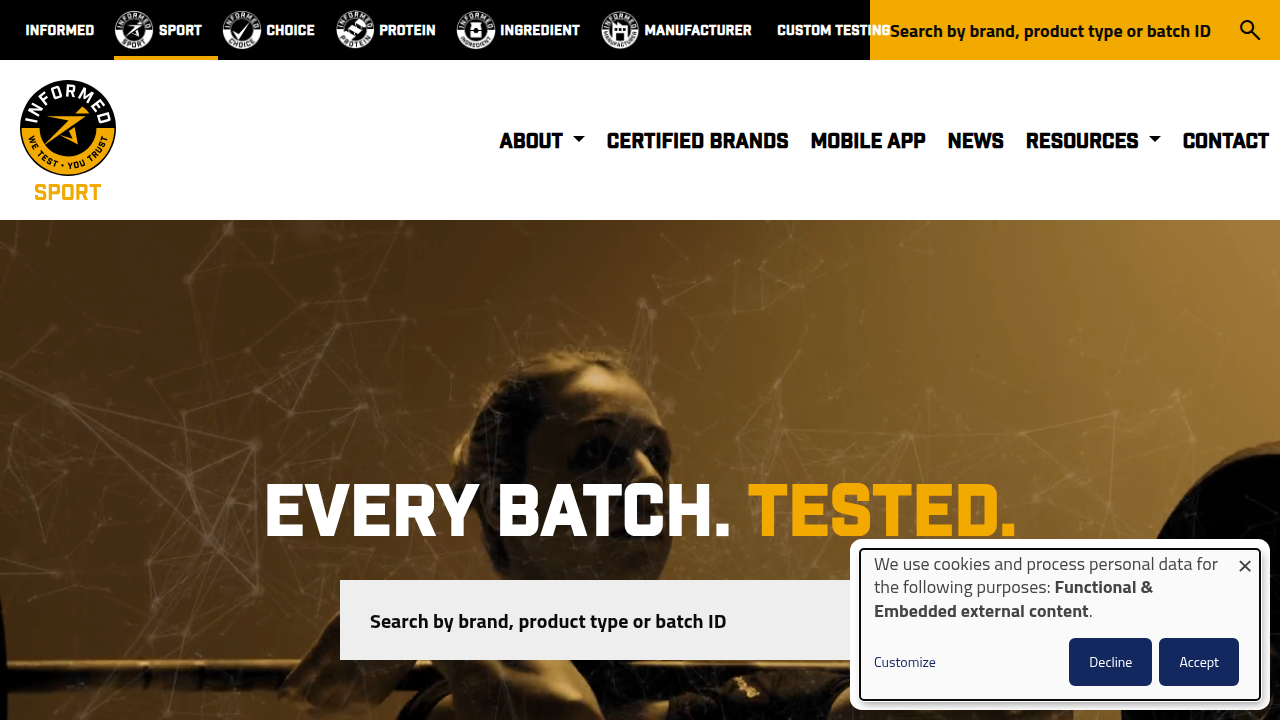Click the large Informed Sport site logo
1280x720 pixels.
pos(68,141)
